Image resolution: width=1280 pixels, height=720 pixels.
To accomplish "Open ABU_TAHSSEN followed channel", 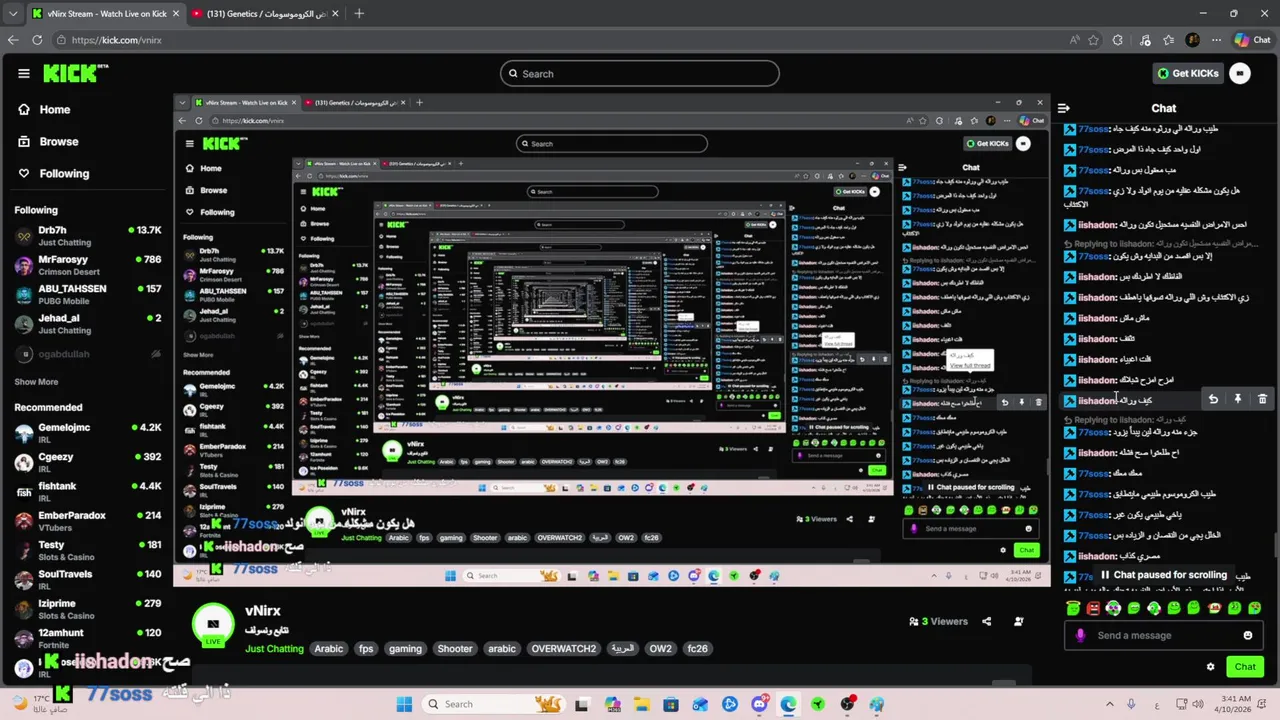I will 88,294.
